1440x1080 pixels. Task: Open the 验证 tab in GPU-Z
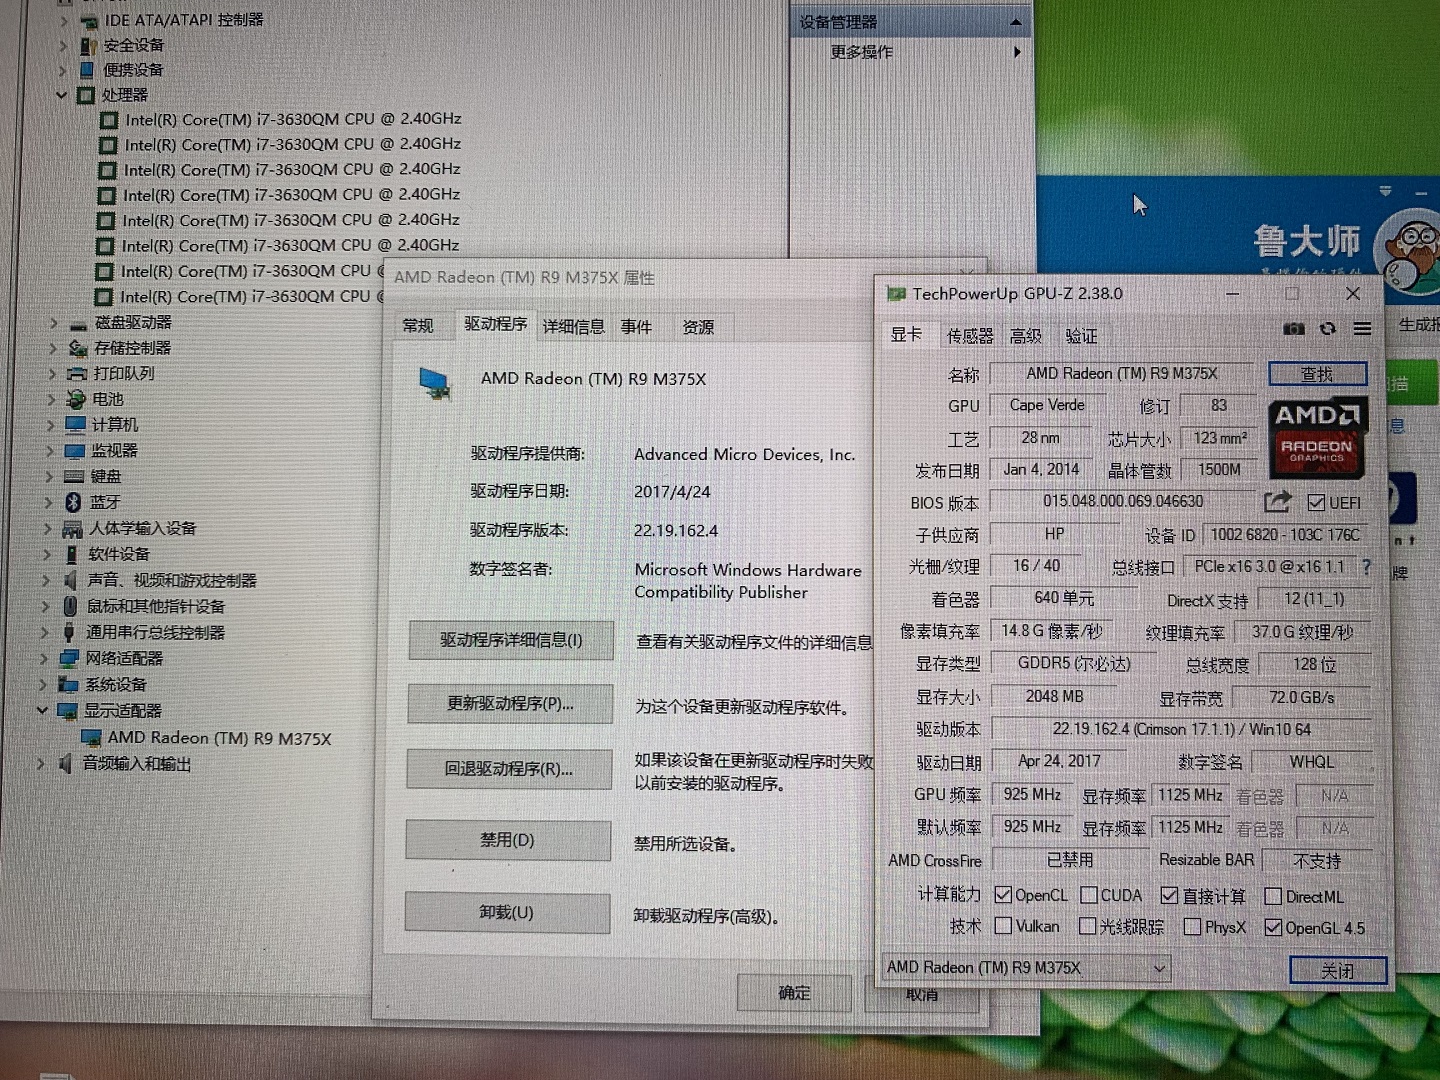tap(1081, 336)
